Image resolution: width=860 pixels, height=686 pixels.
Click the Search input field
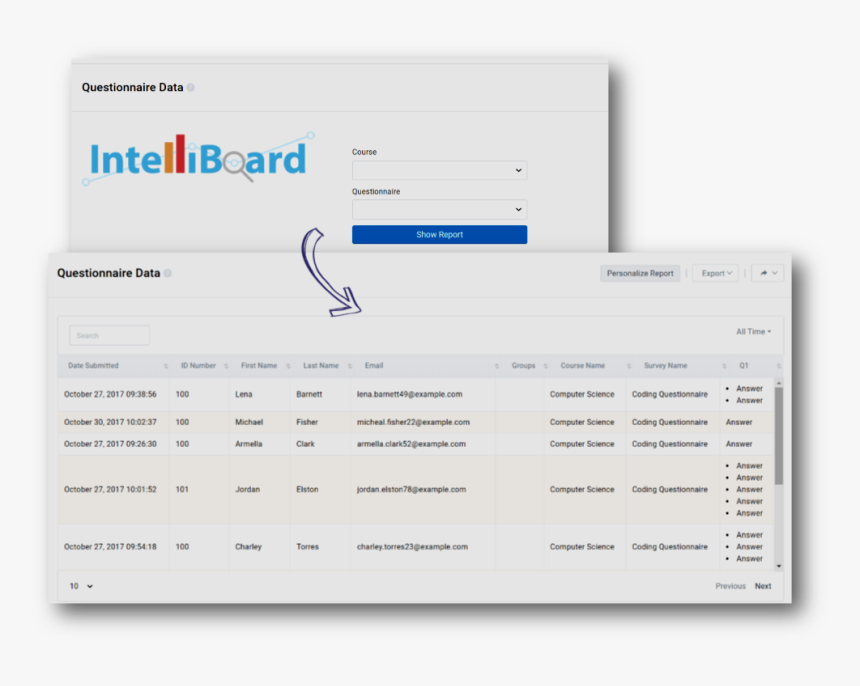coord(109,335)
